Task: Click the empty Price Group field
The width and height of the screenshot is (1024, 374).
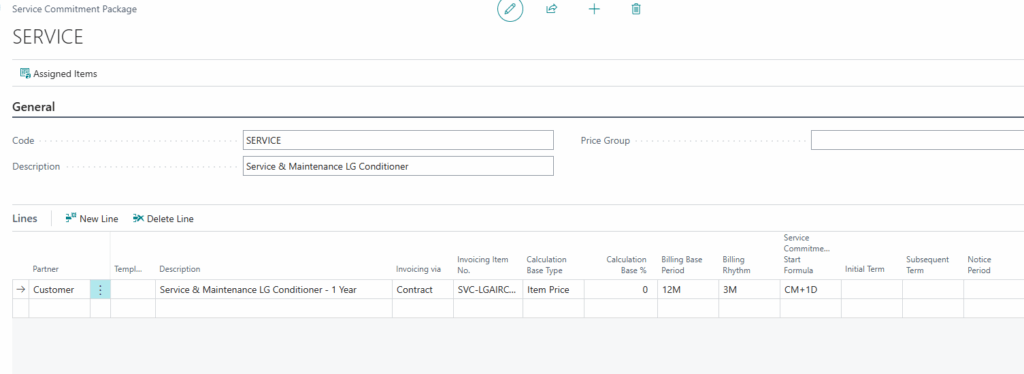Action: [x=917, y=140]
